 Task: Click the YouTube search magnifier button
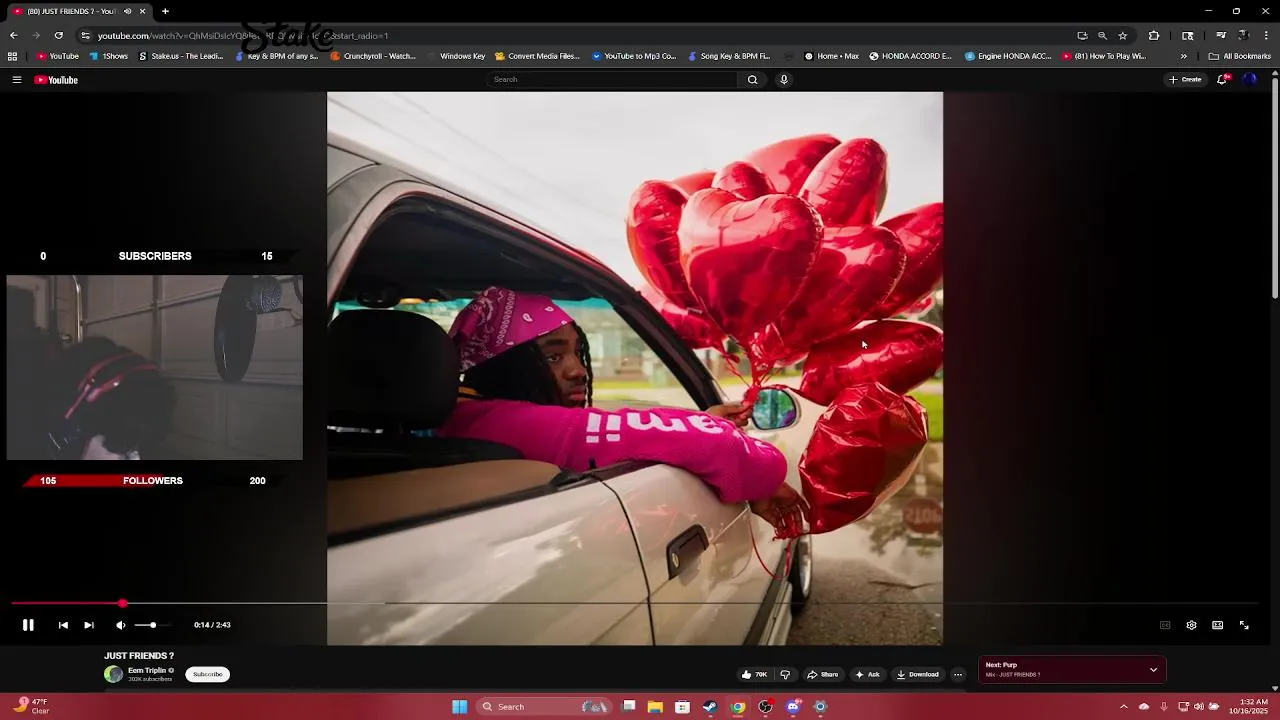pyautogui.click(x=752, y=80)
